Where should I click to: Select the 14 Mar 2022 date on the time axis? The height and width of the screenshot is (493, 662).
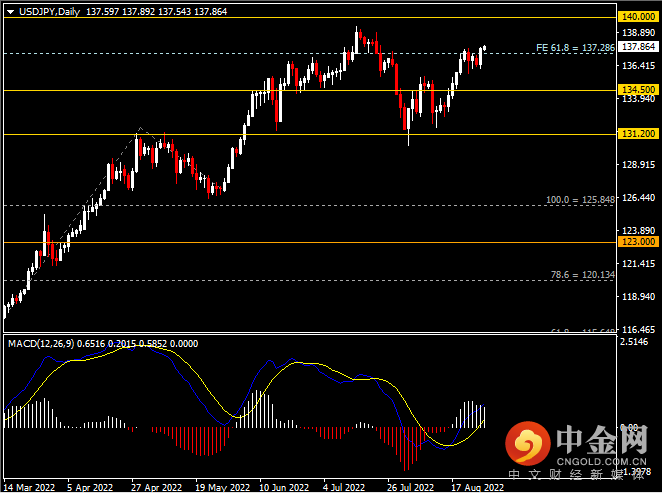coord(29,487)
